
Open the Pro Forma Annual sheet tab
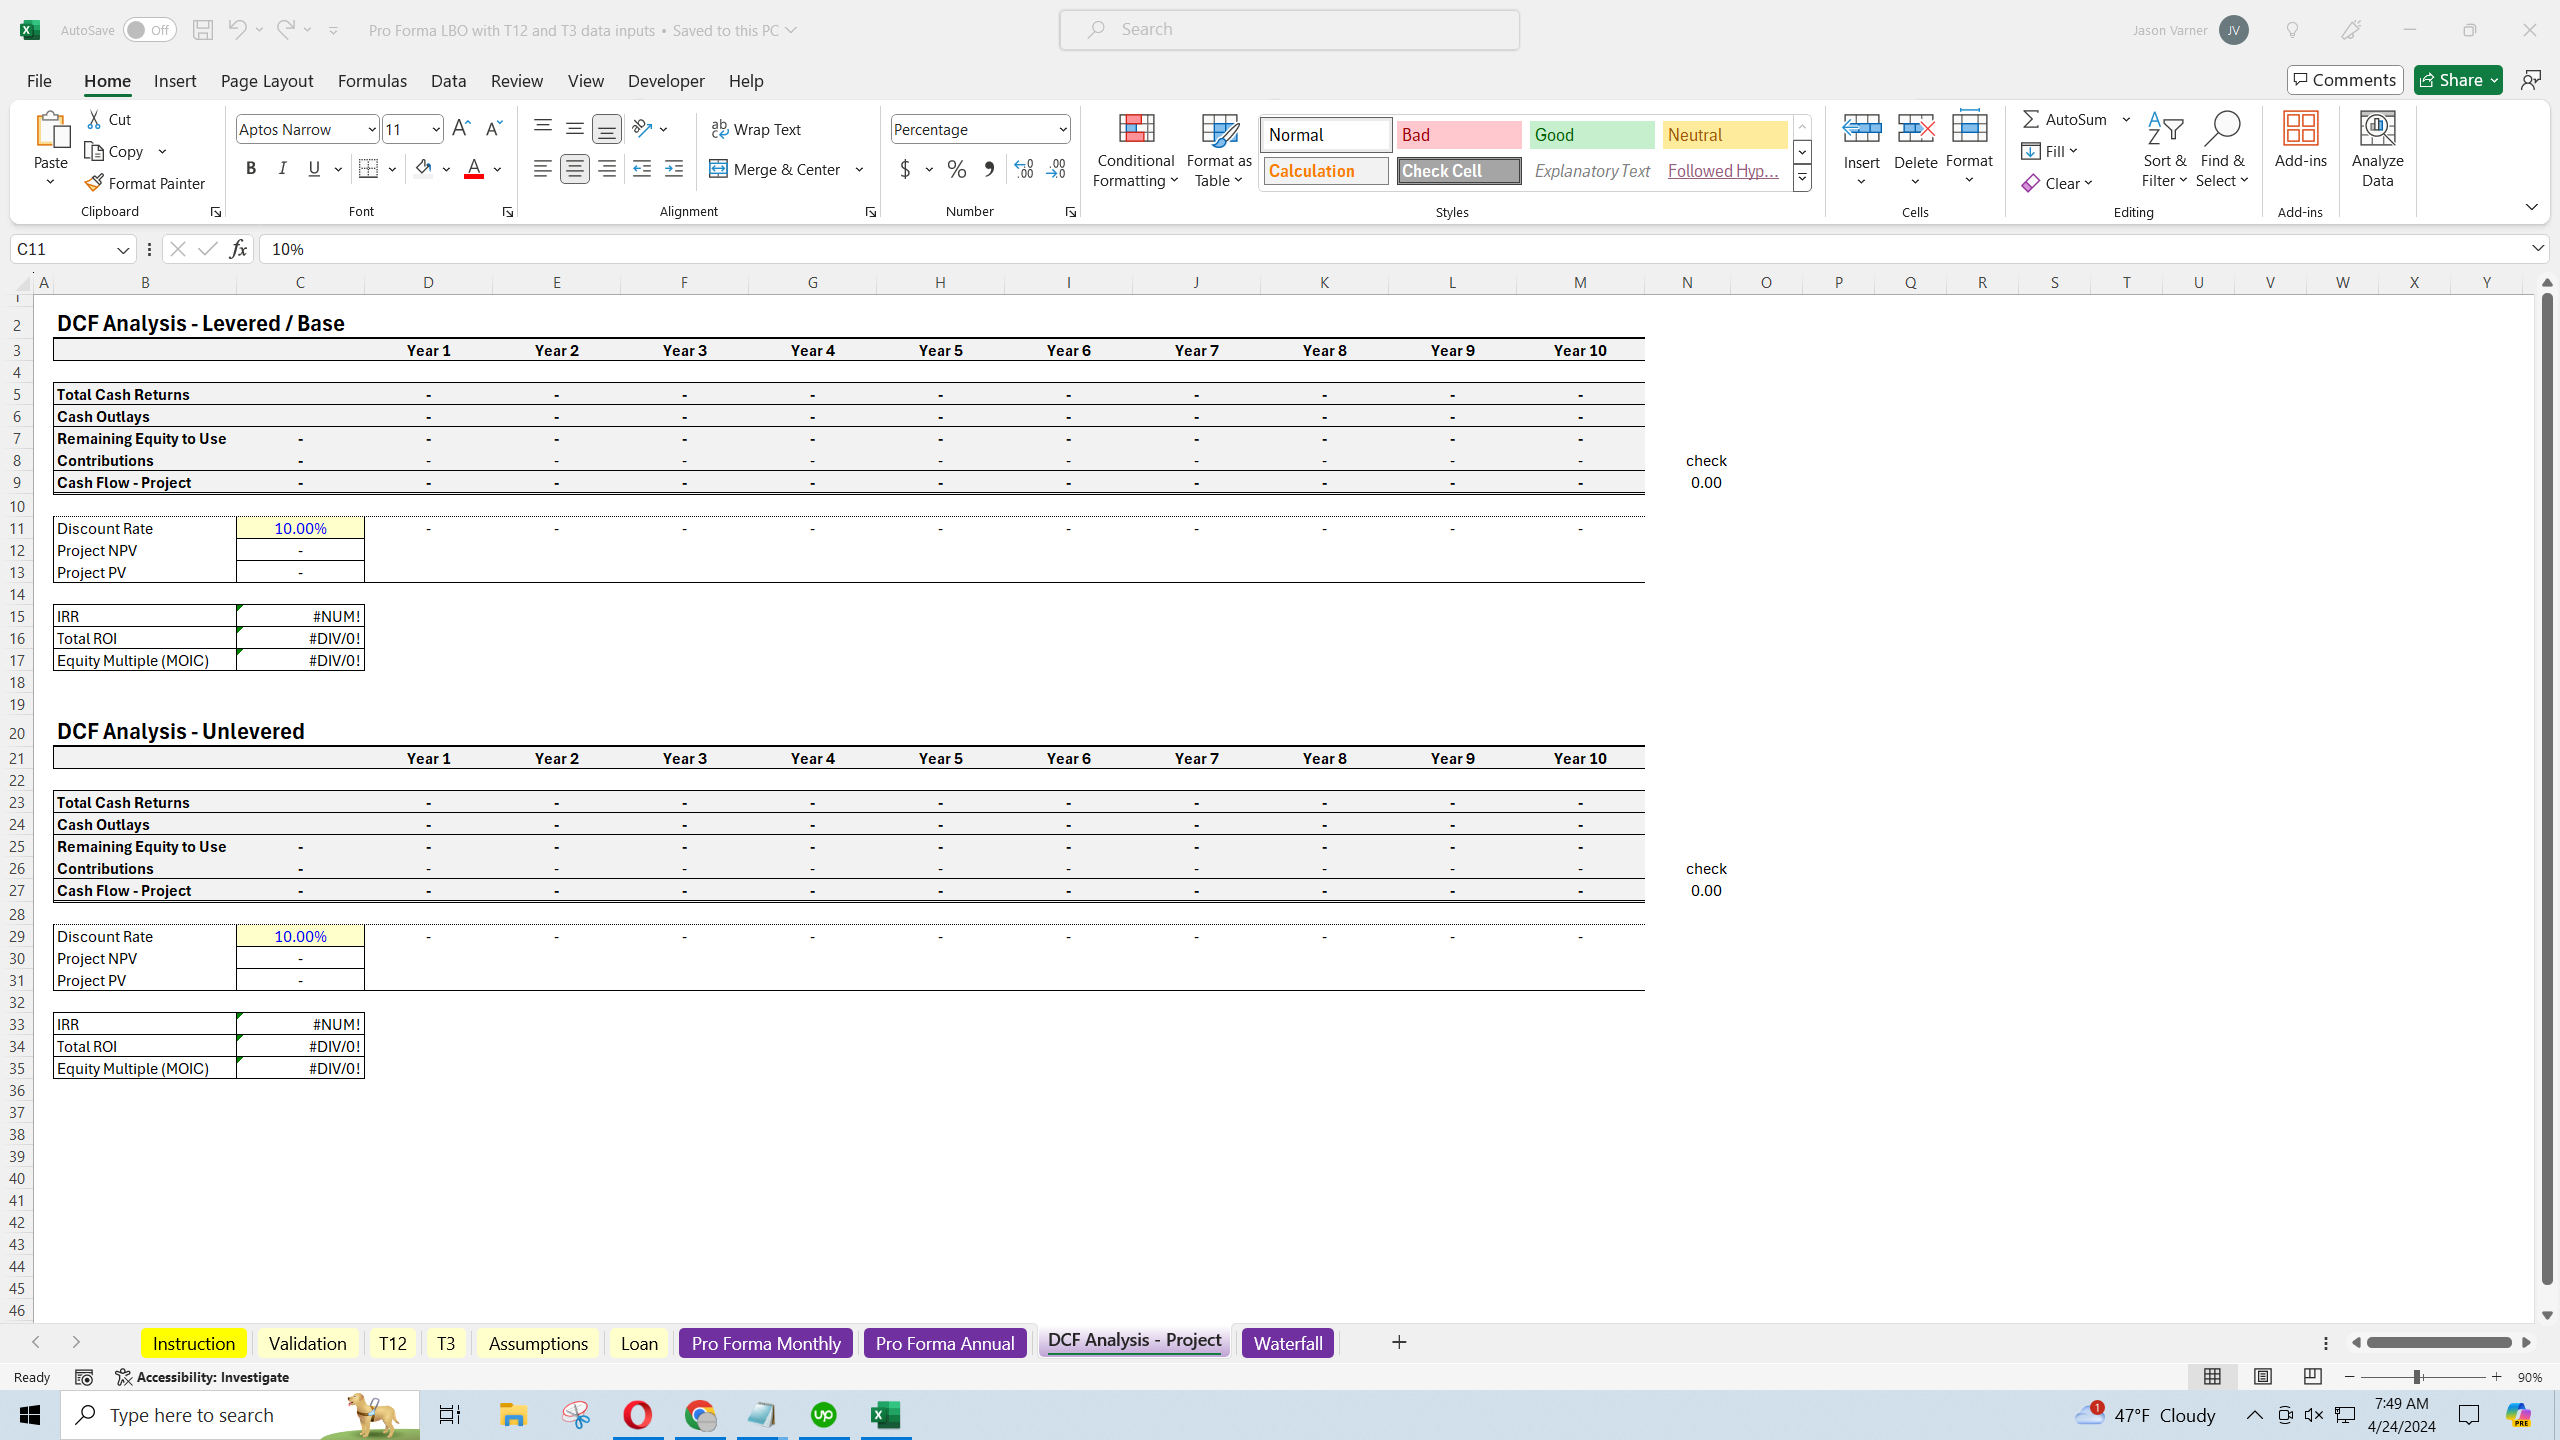[x=944, y=1342]
